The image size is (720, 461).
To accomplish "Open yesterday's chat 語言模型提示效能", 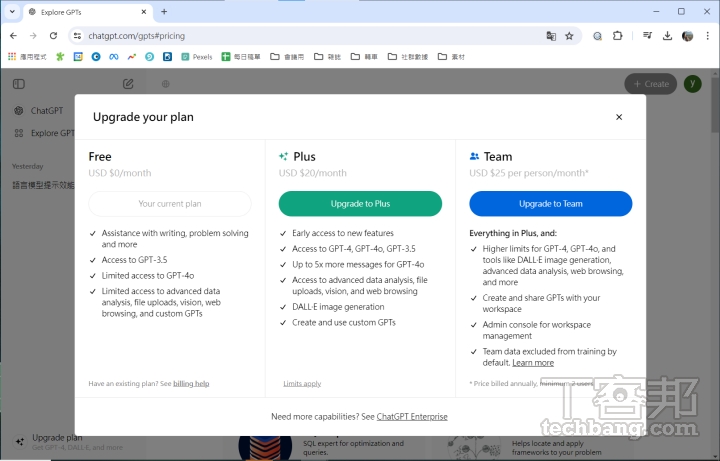I will [x=43, y=185].
